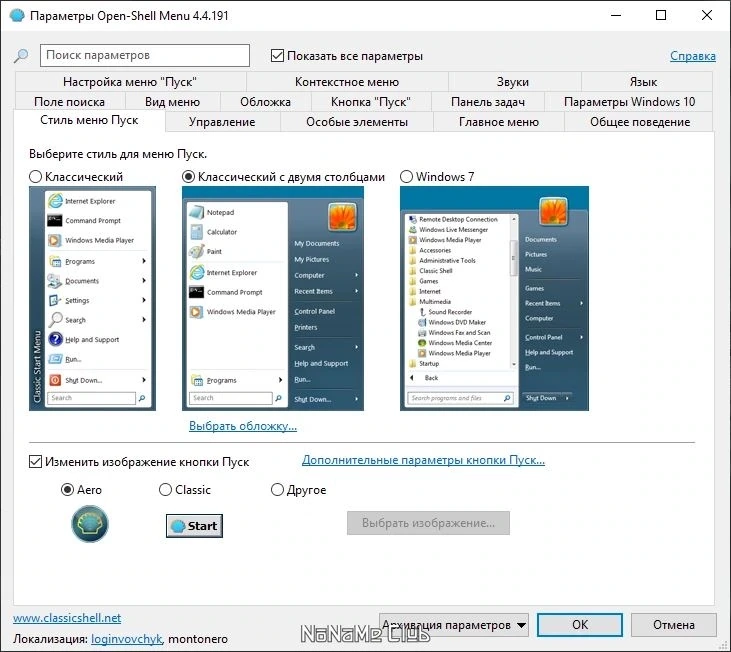731x652 pixels.
Task: Click the loginvovchyk localization link
Action: point(127,639)
